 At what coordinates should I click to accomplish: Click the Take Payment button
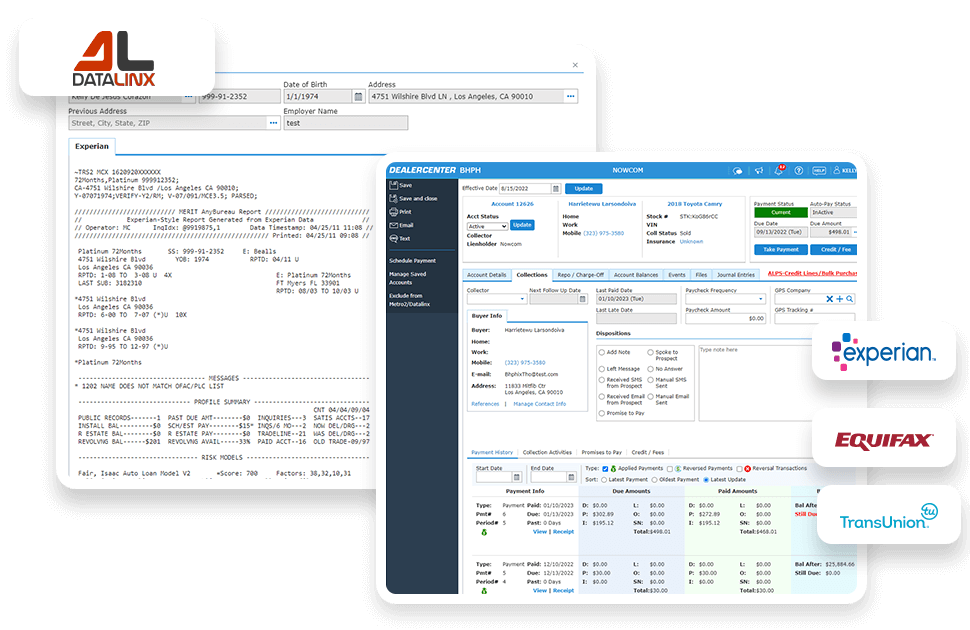pyautogui.click(x=781, y=249)
